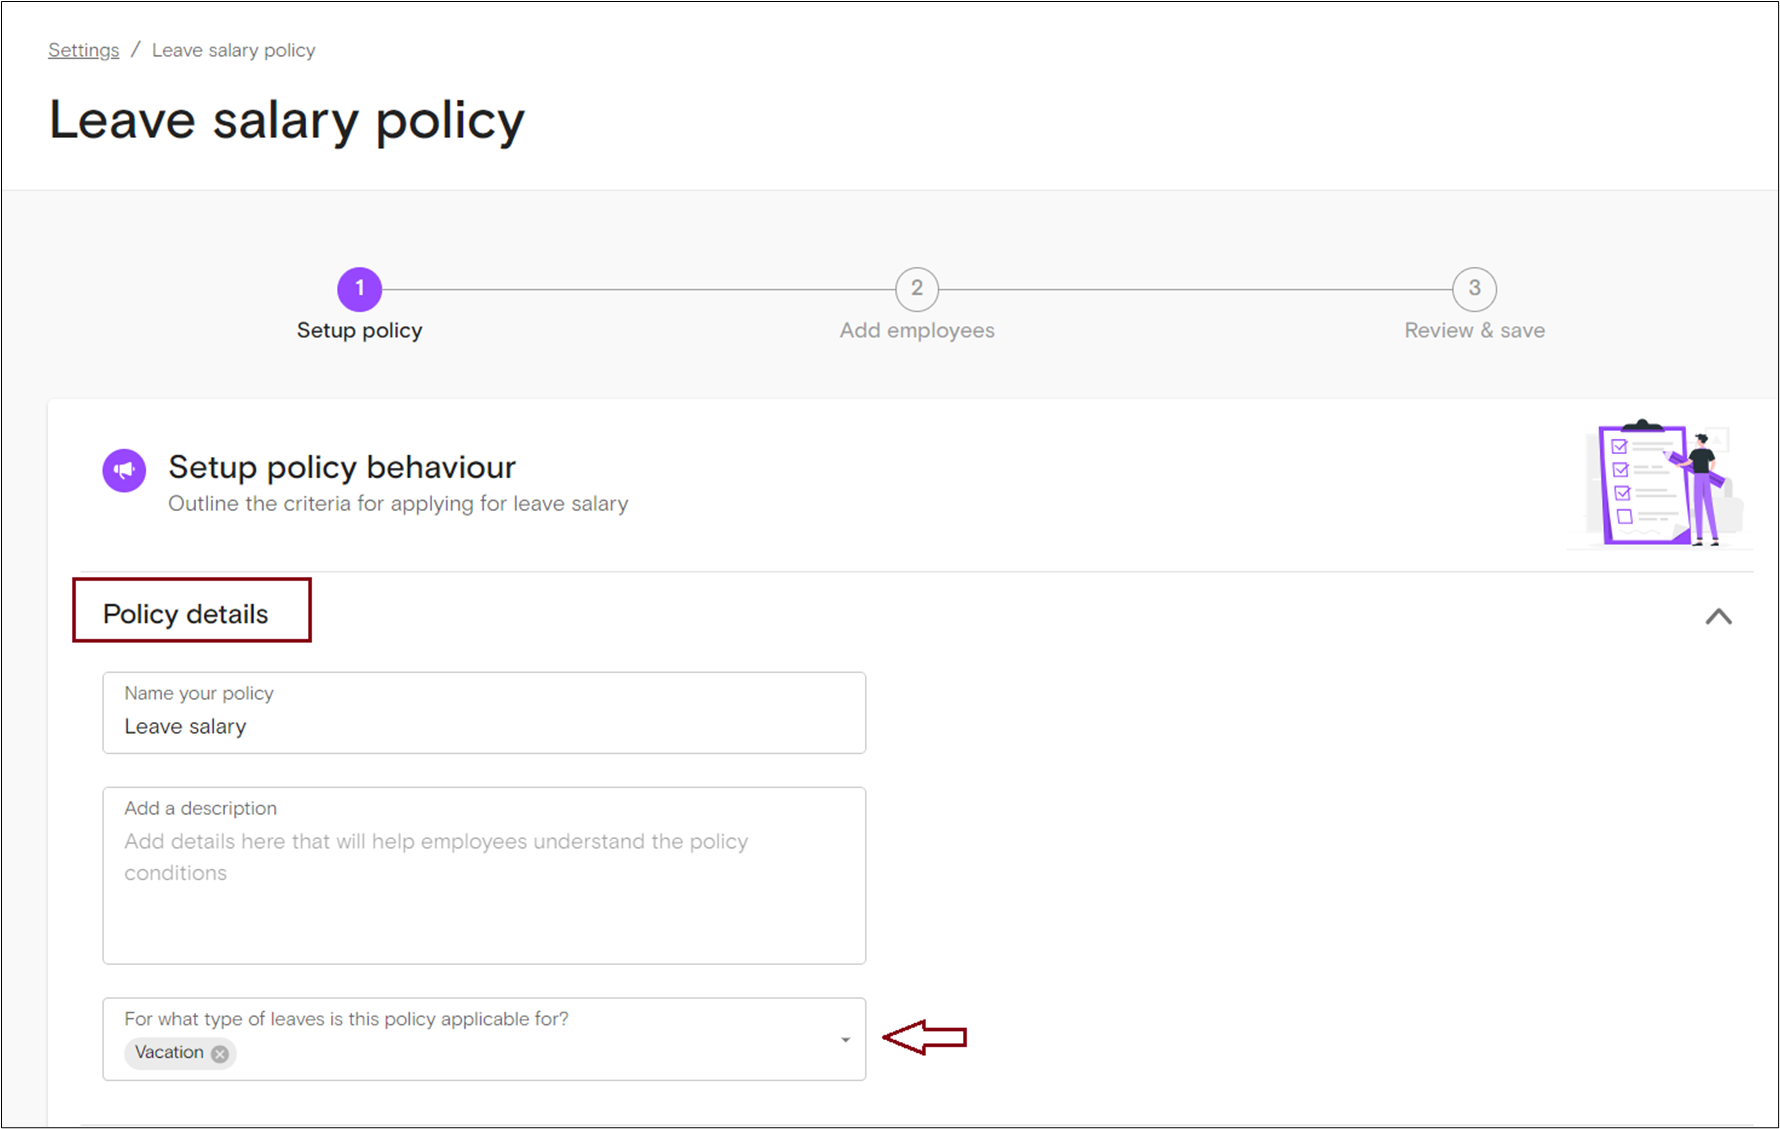
Task: Click the Setup policy behaviour heading
Action: 341,467
